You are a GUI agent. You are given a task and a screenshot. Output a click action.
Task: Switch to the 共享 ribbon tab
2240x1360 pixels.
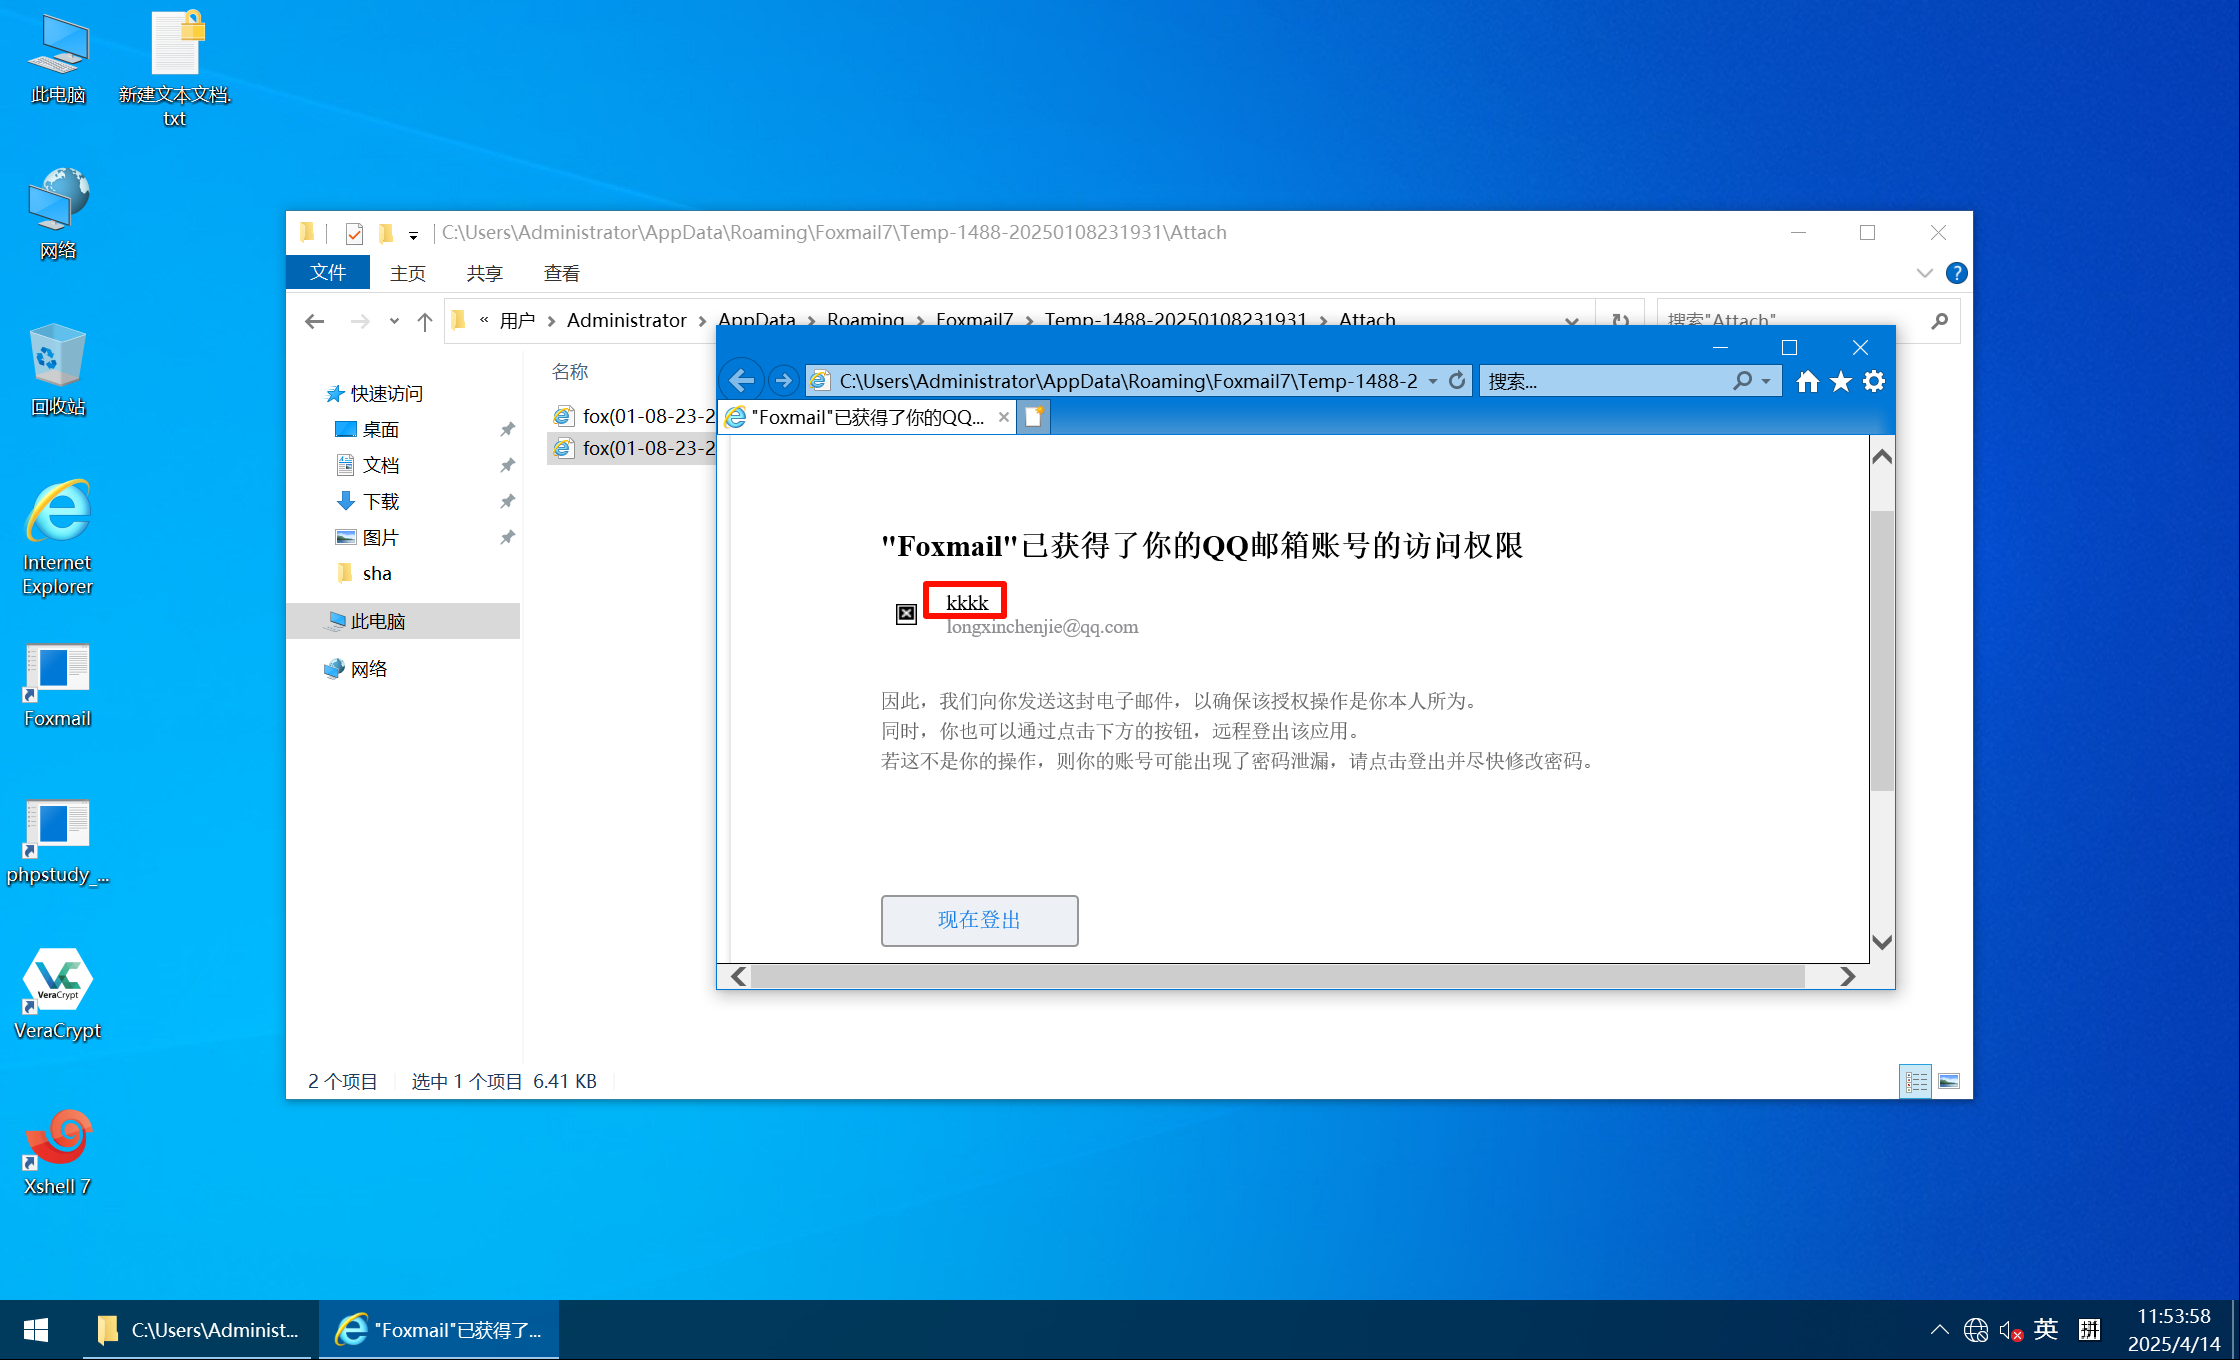484,273
